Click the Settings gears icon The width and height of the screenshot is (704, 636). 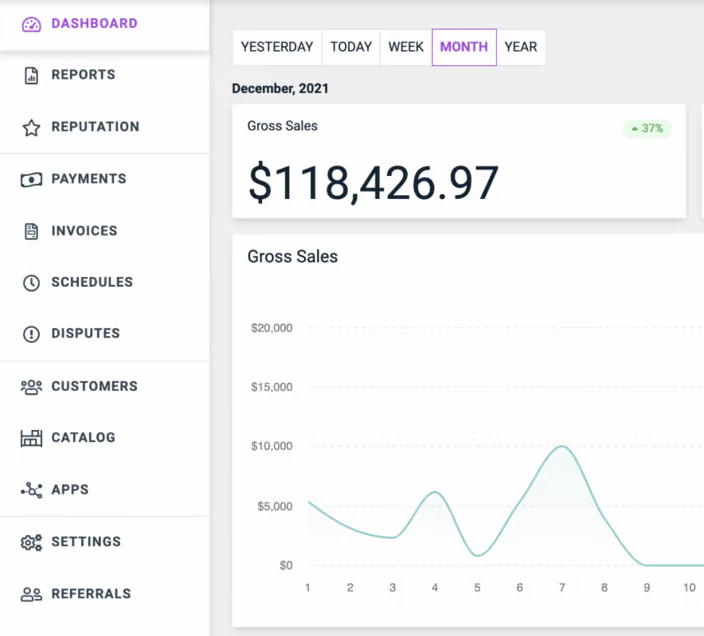31,542
